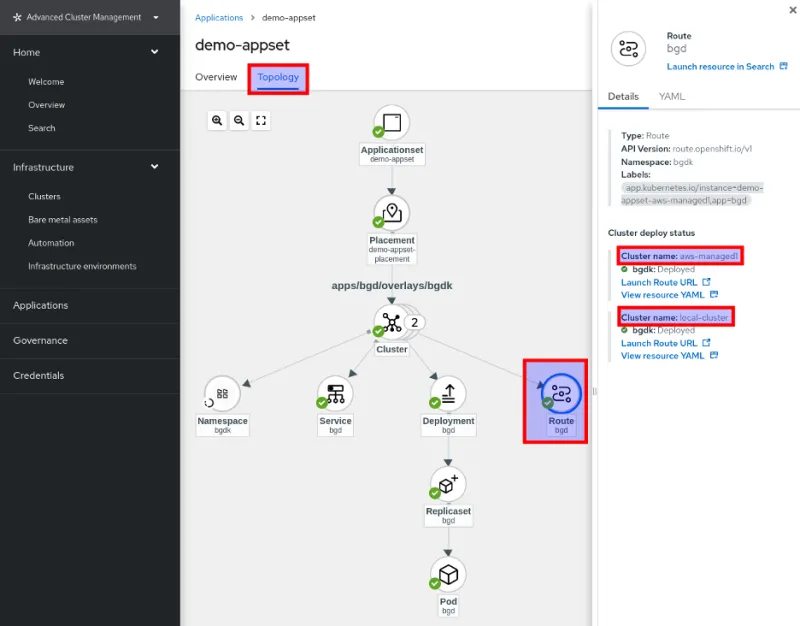Click the Advanced Cluster Management logo icon
Screen dimensions: 800x626
click(x=17, y=17)
